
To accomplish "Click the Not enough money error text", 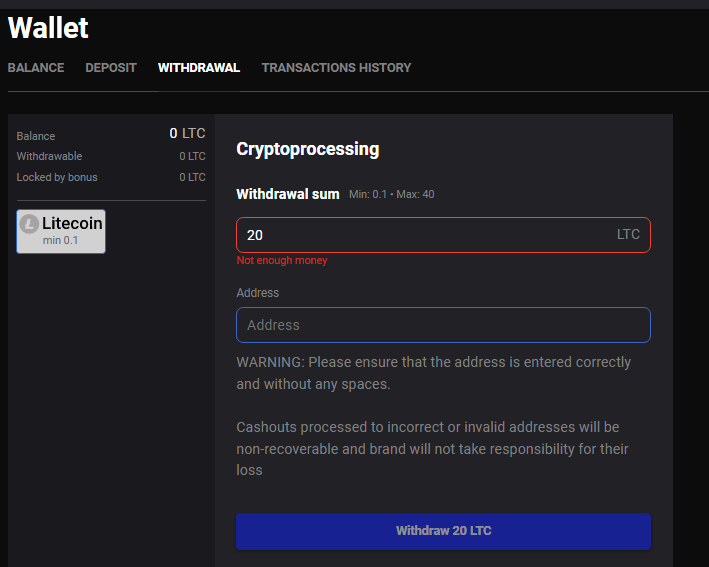I will pyautogui.click(x=282, y=260).
